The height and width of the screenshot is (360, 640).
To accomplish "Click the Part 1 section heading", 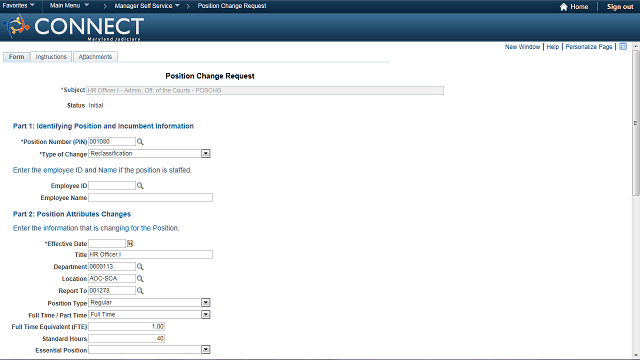I will click(103, 126).
